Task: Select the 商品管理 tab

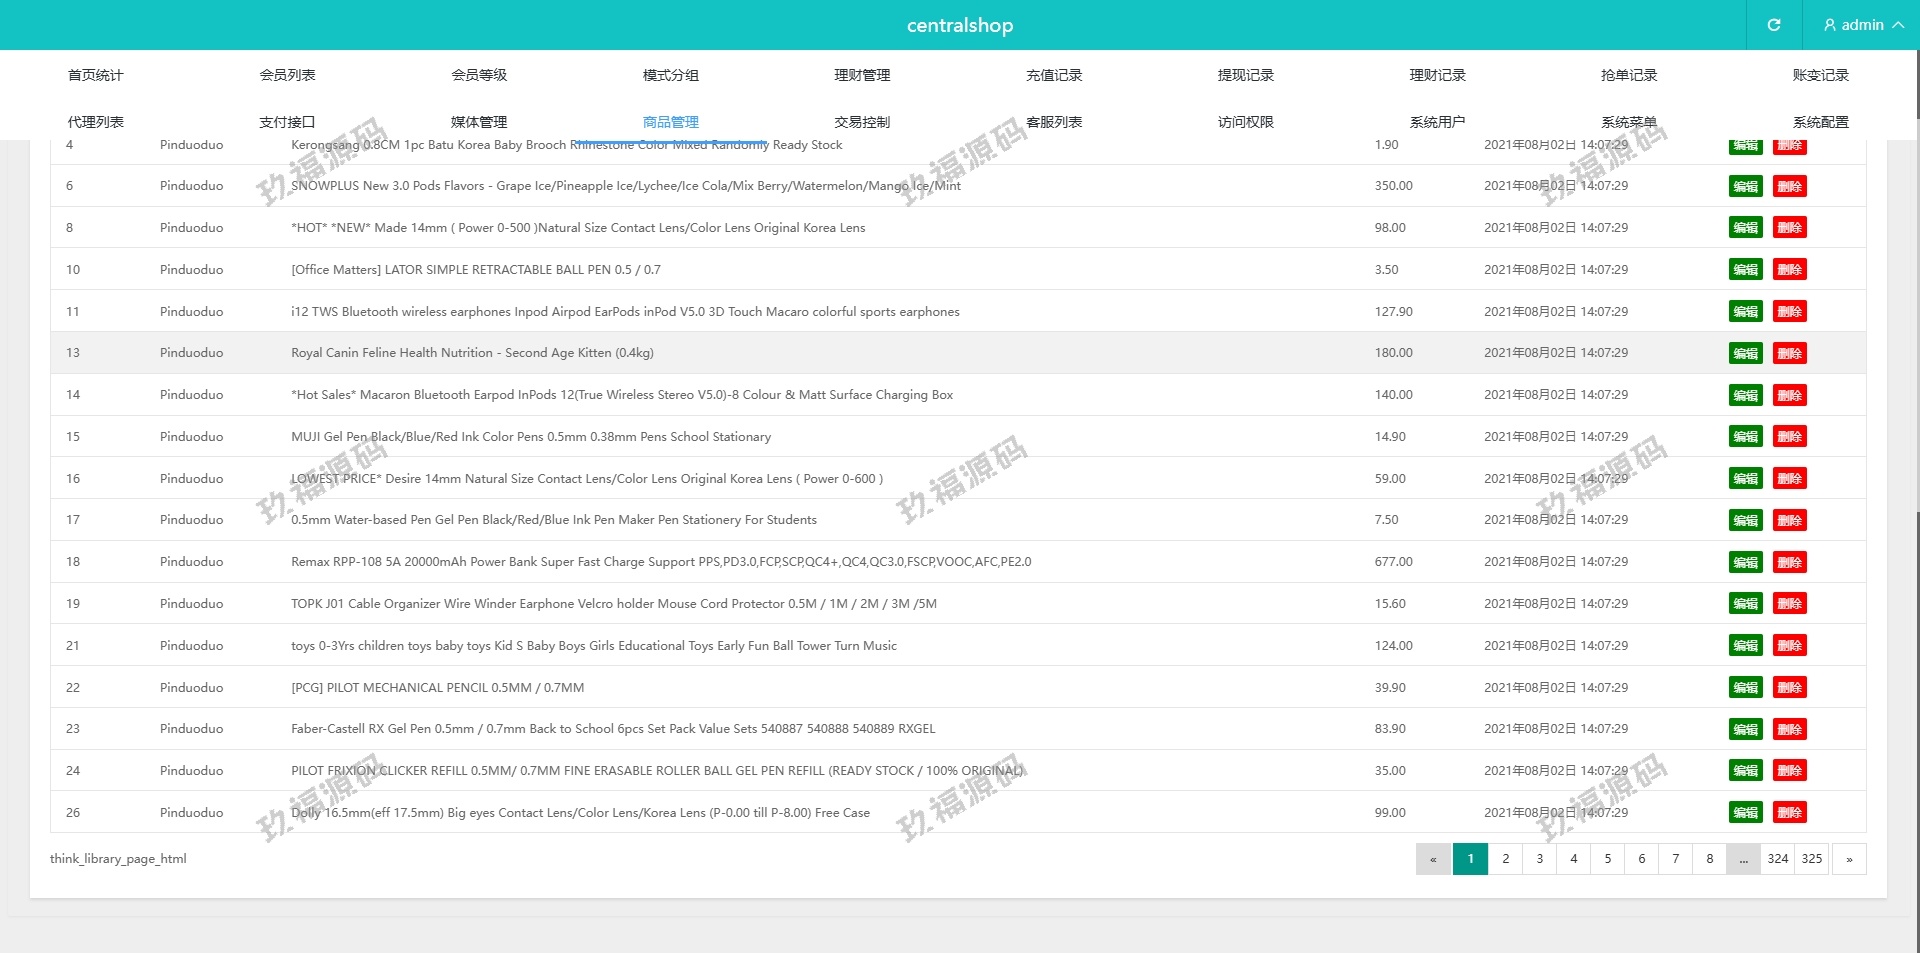Action: (x=670, y=122)
